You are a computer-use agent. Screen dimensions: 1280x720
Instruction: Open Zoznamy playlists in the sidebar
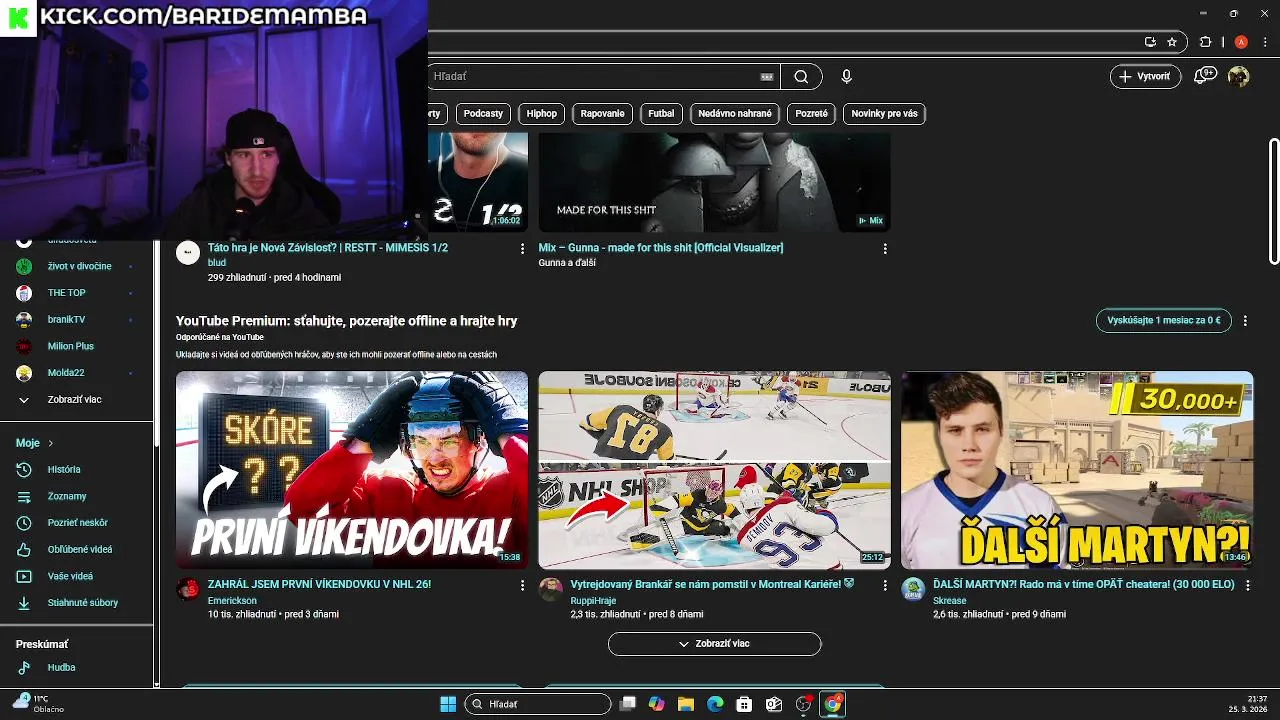click(x=75, y=496)
